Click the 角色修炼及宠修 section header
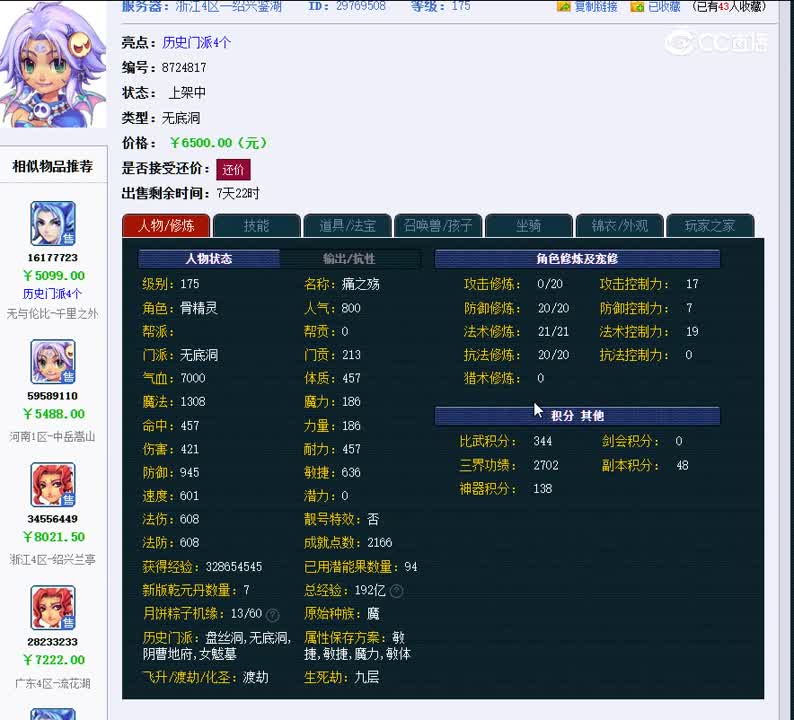 [x=577, y=259]
